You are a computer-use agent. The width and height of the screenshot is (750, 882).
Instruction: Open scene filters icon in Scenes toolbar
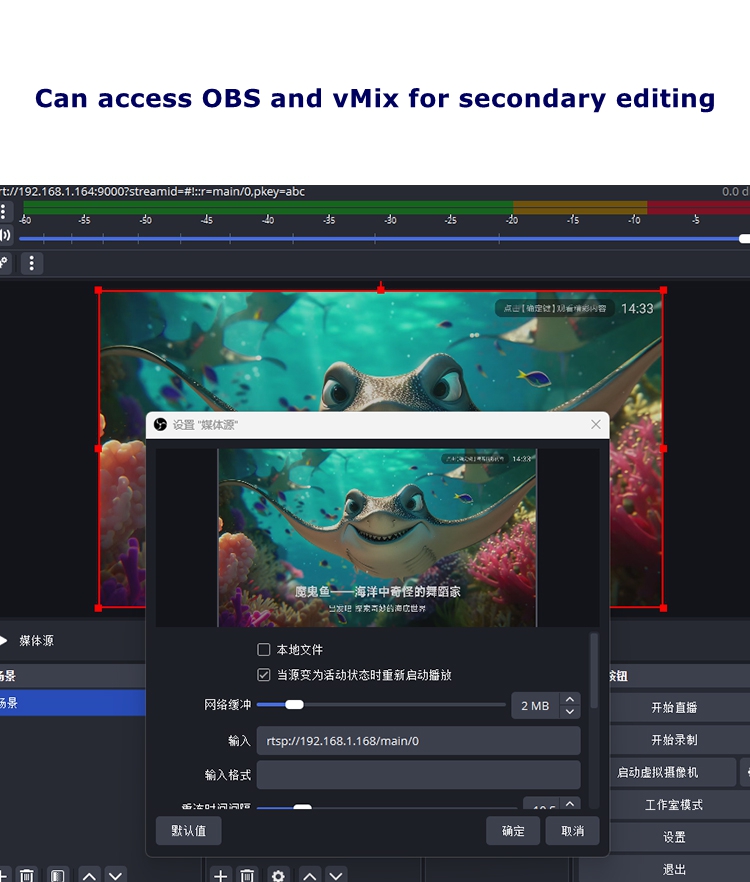point(57,875)
